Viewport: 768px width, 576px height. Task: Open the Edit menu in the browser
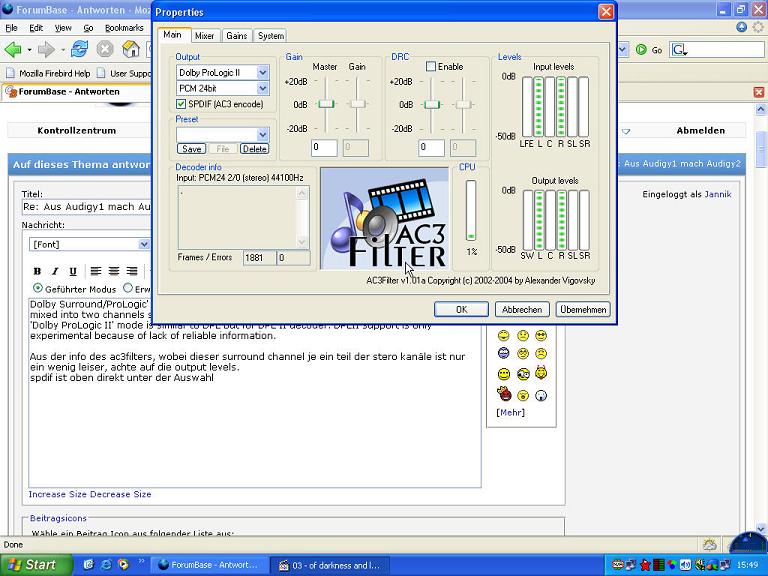pyautogui.click(x=36, y=28)
